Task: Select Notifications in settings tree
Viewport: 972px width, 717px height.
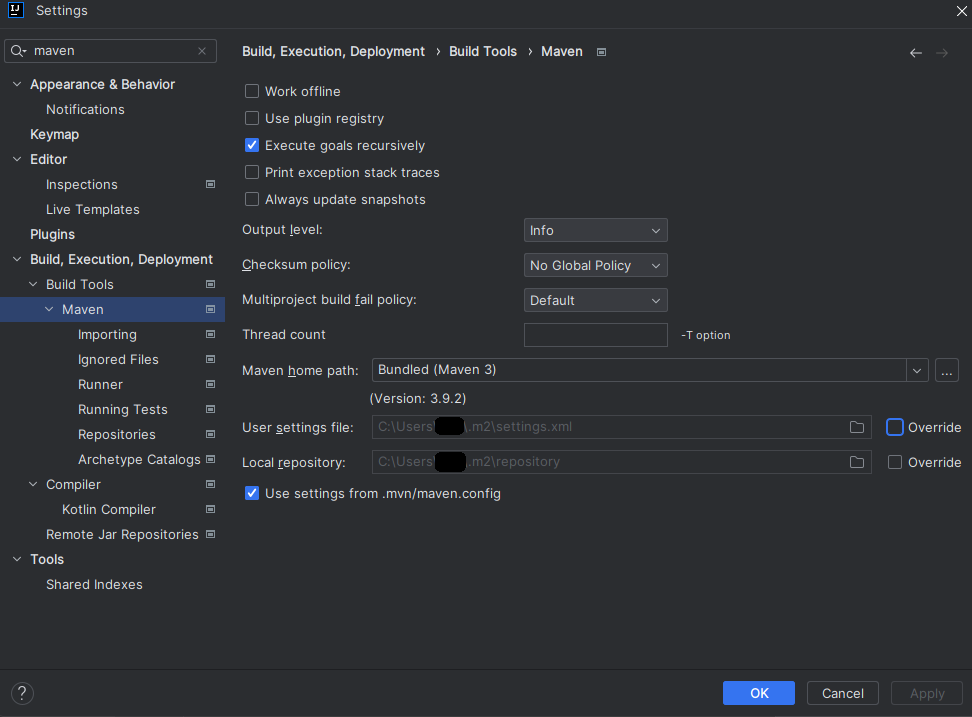Action: point(85,109)
